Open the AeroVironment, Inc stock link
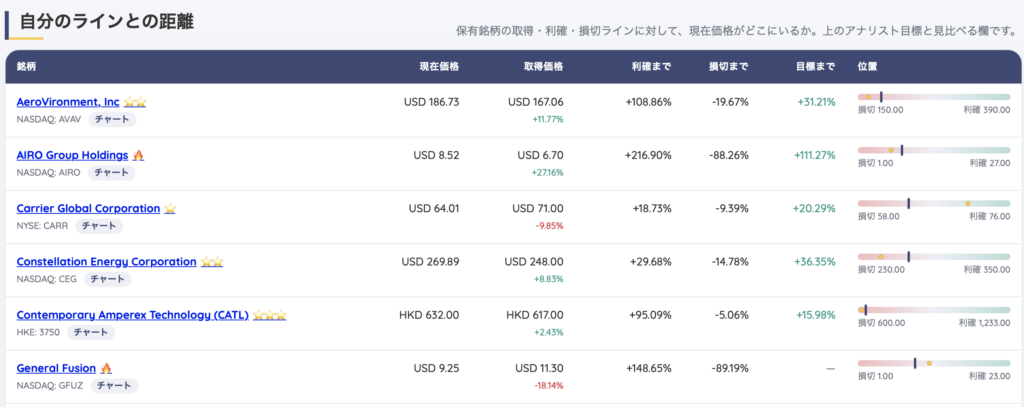The height and width of the screenshot is (407, 1024). tap(68, 102)
